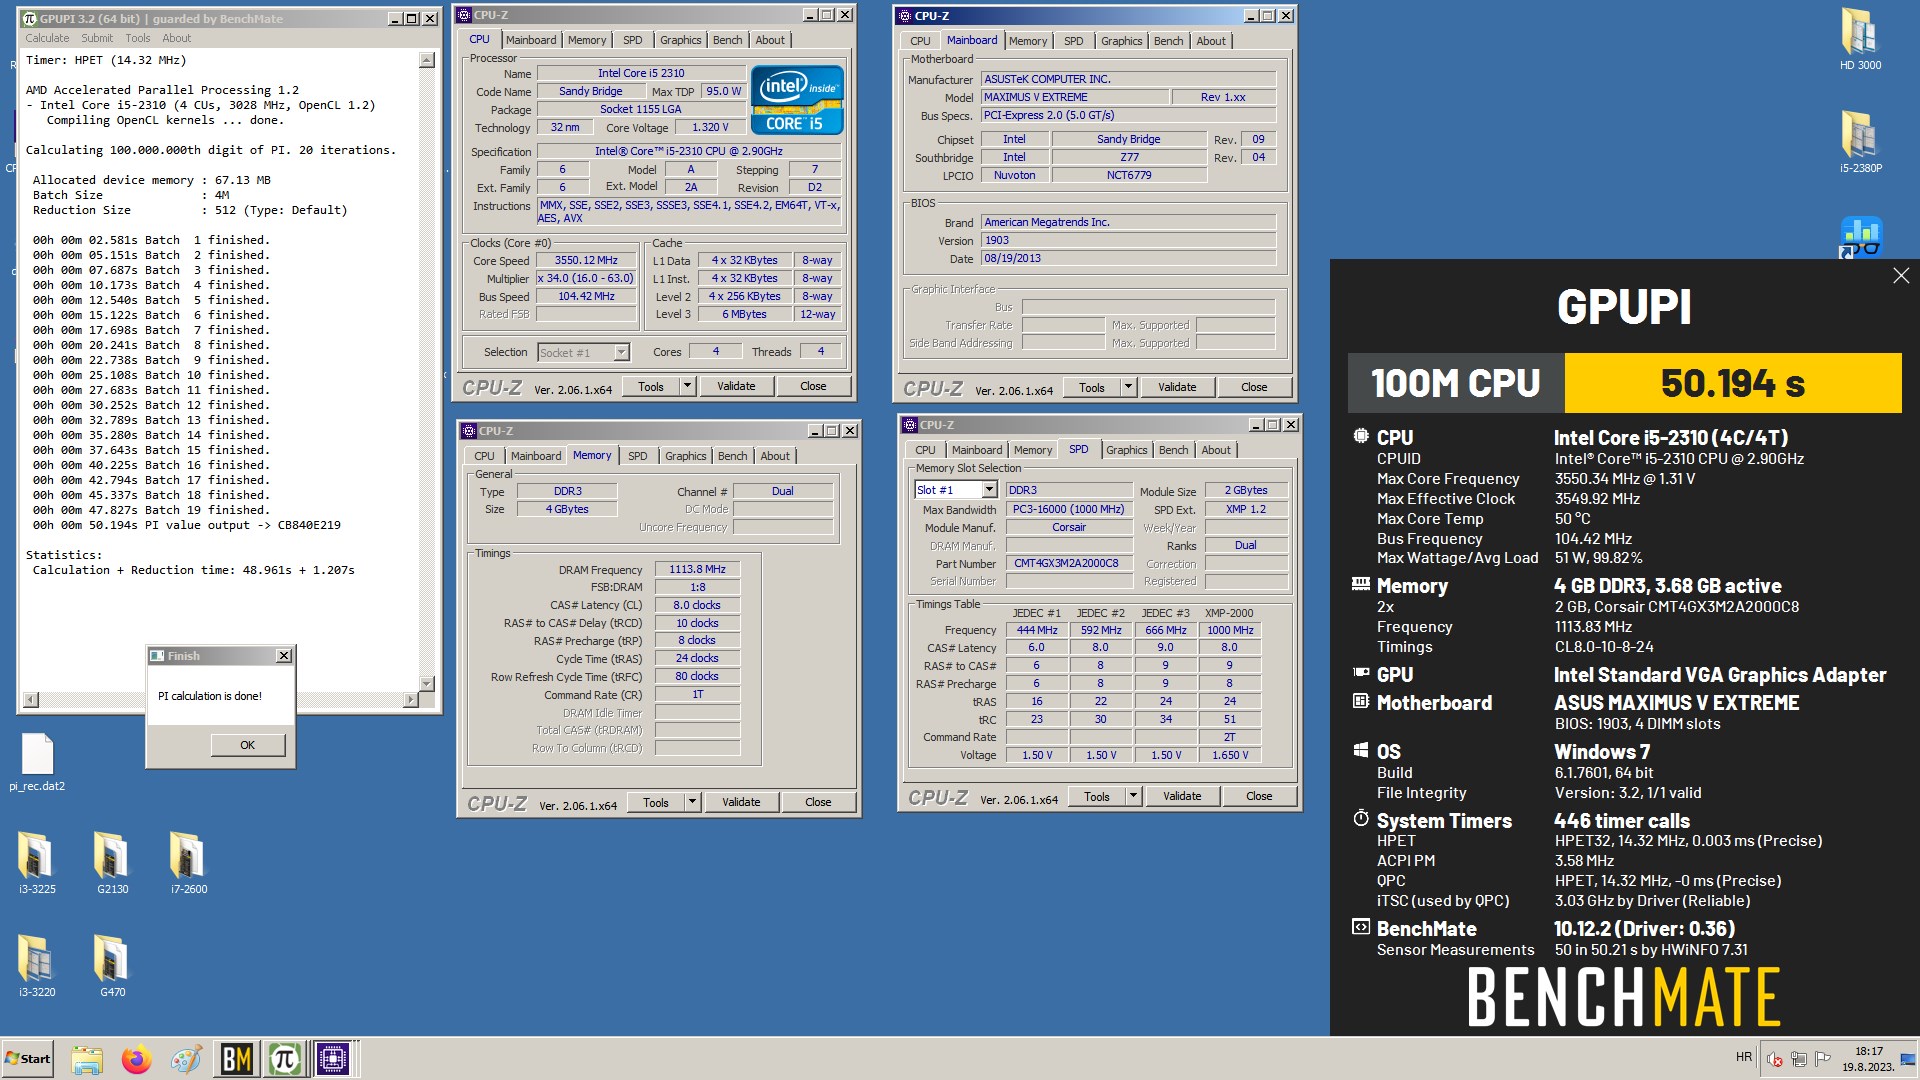Viewport: 1920px width, 1080px height.
Task: Click GPUPI log horizontal scrollbar right arrow
Action: [x=410, y=700]
